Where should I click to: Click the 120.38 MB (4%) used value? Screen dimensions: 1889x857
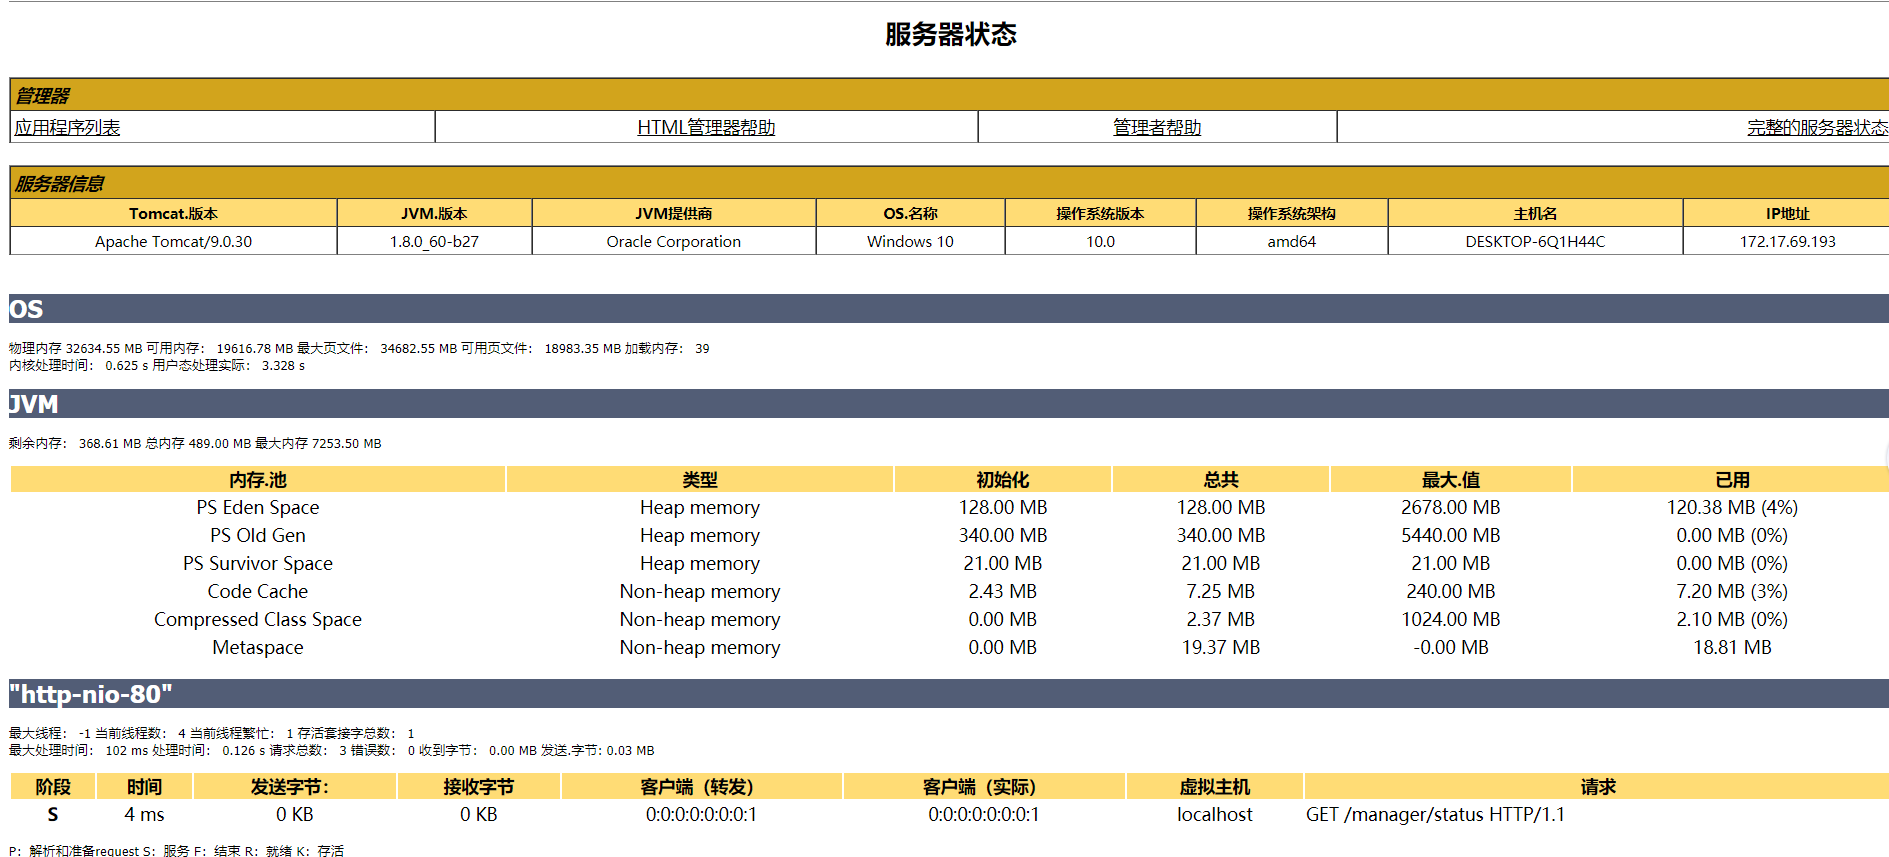[x=1732, y=507]
